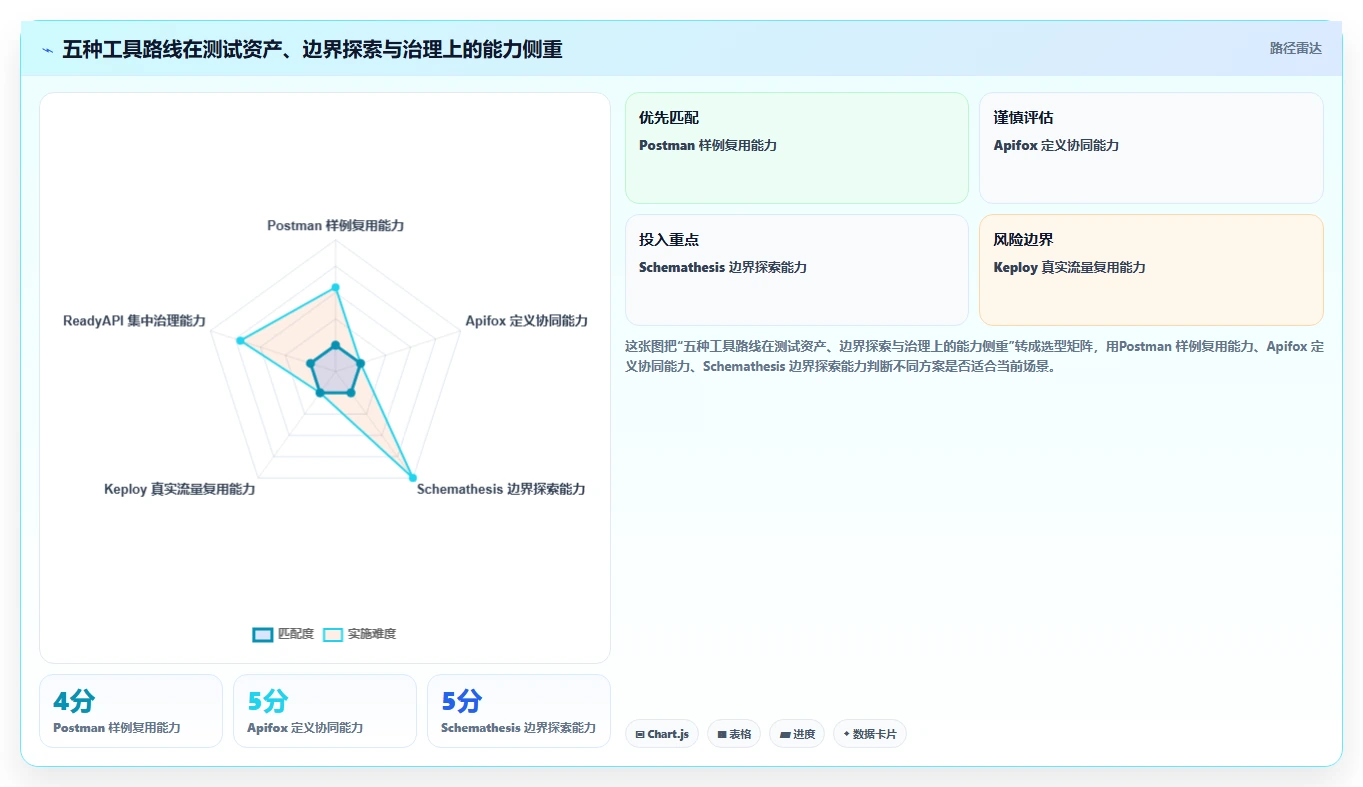Select the 进度 tag chip
1363x787 pixels.
click(x=797, y=734)
